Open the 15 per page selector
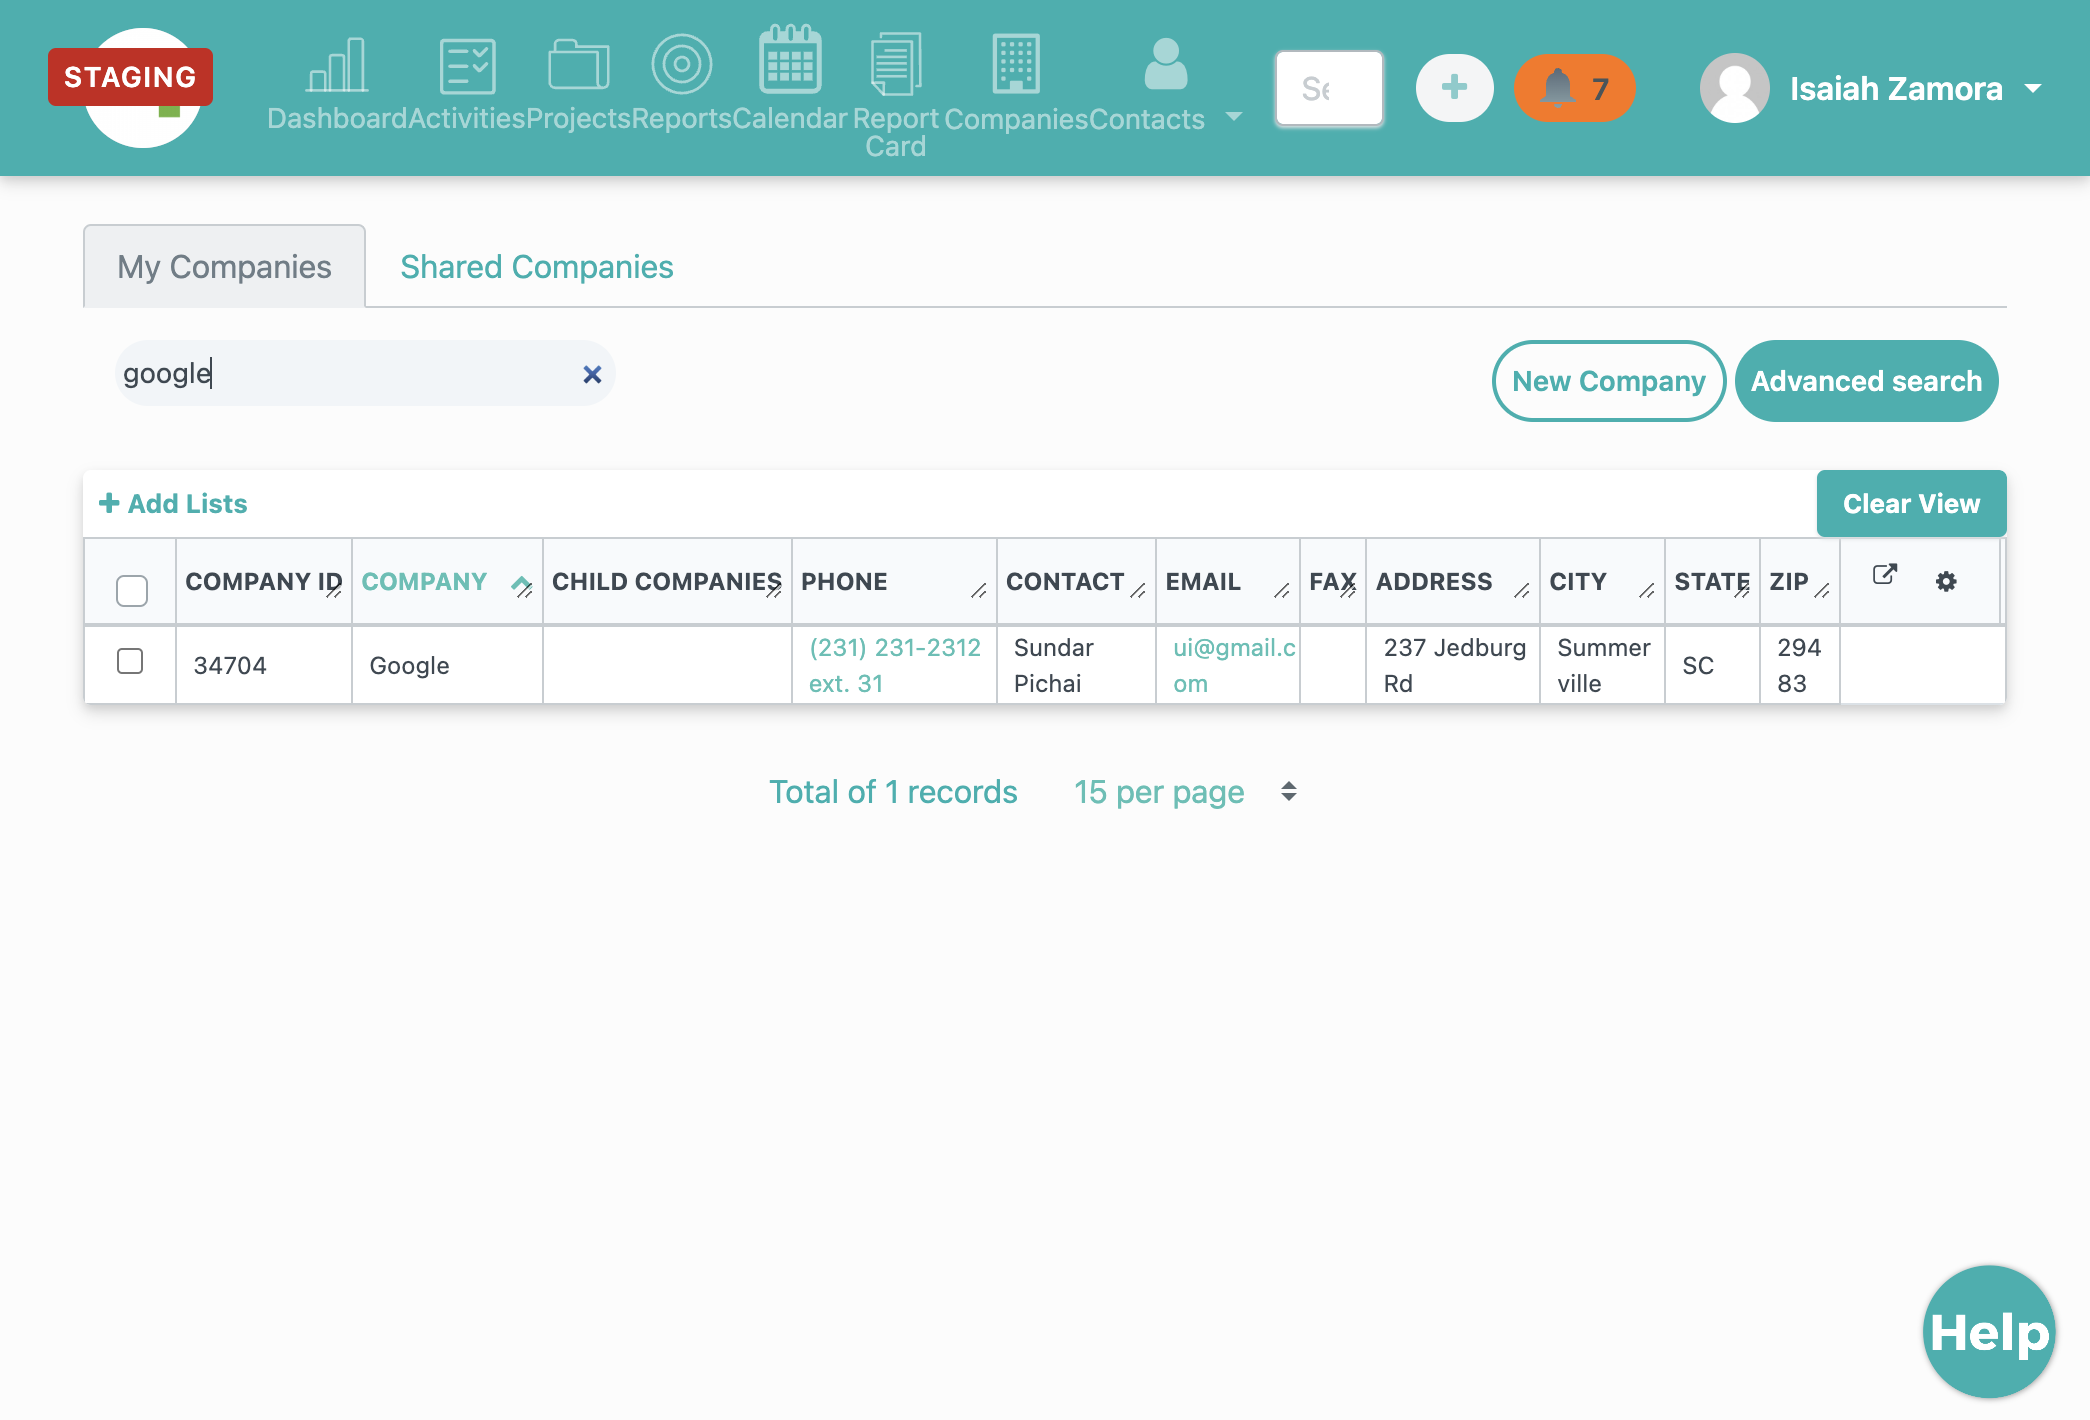The width and height of the screenshot is (2090, 1420). pos(1185,792)
